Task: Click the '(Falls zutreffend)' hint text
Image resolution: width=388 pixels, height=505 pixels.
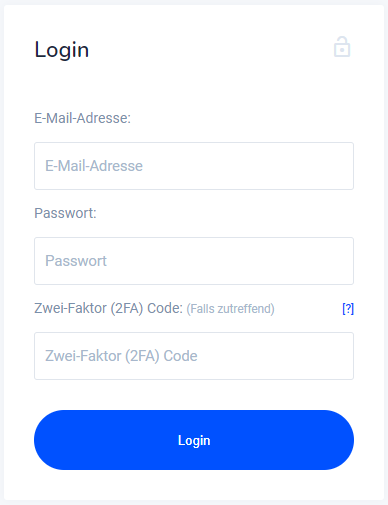Action: pyautogui.click(x=230, y=309)
